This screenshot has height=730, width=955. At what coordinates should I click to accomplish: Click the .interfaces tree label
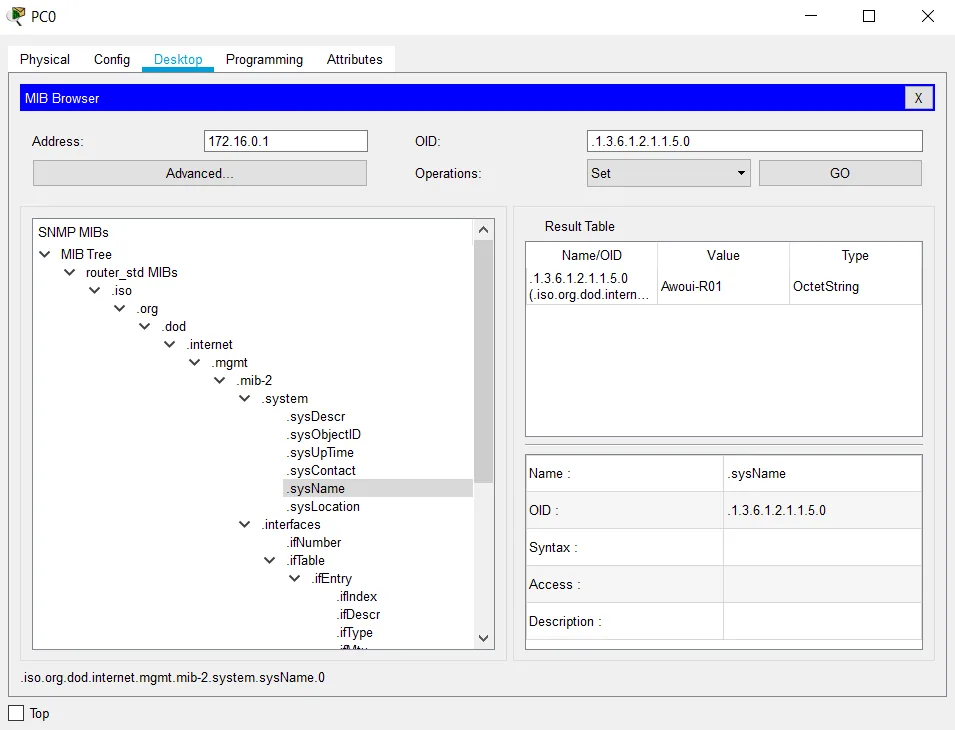click(291, 525)
